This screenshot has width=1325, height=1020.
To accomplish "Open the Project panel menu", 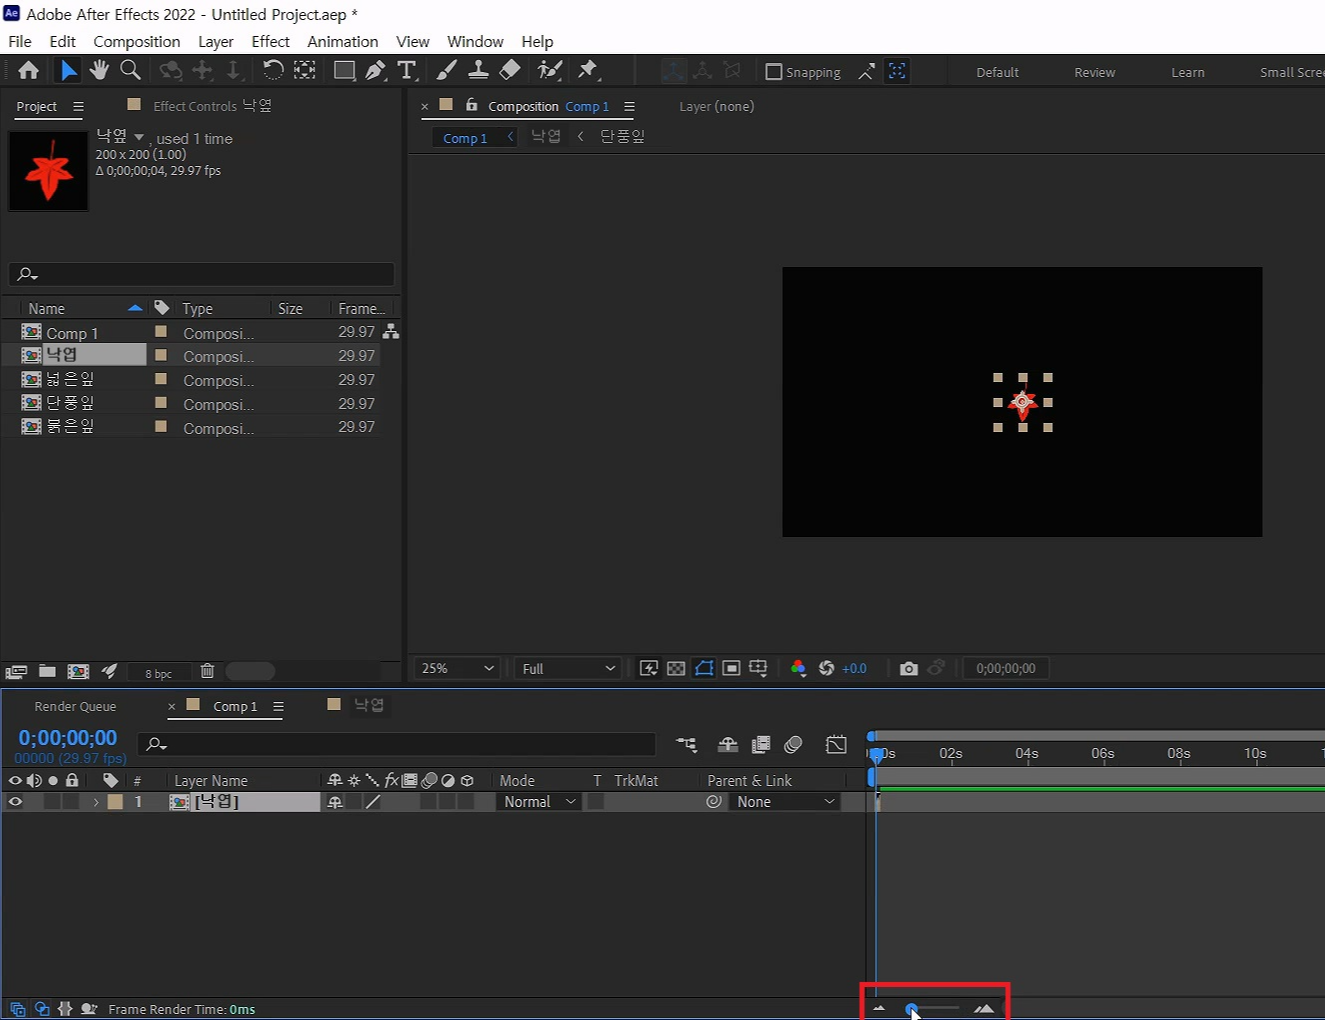I will (78, 107).
